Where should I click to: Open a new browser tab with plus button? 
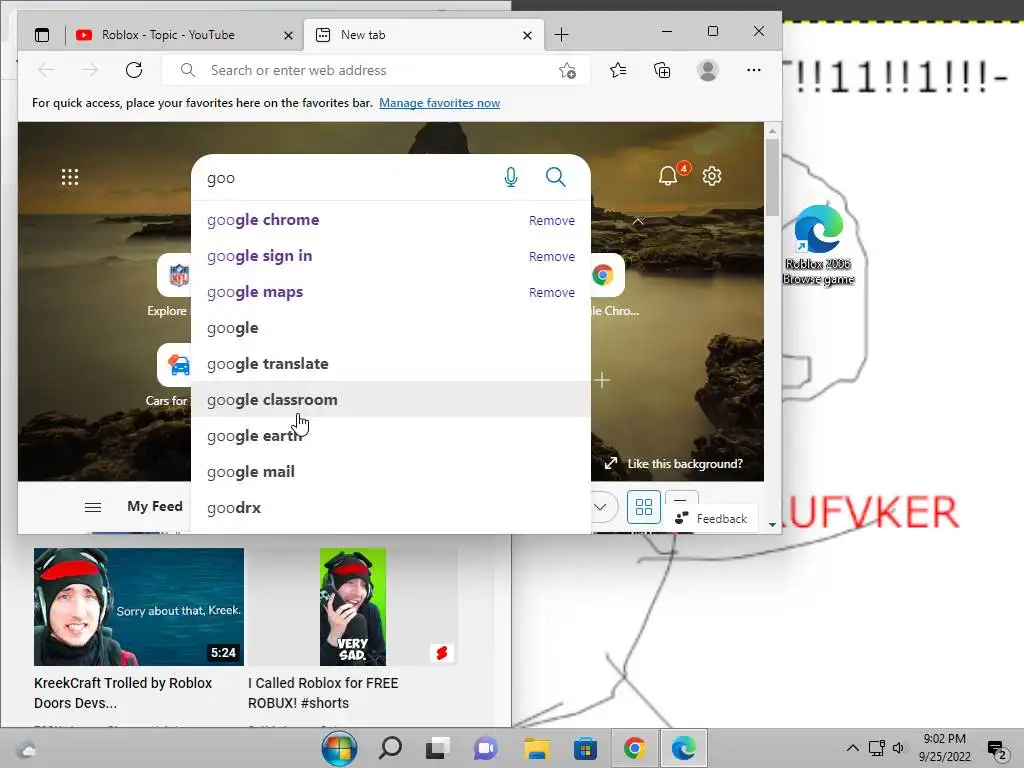561,35
